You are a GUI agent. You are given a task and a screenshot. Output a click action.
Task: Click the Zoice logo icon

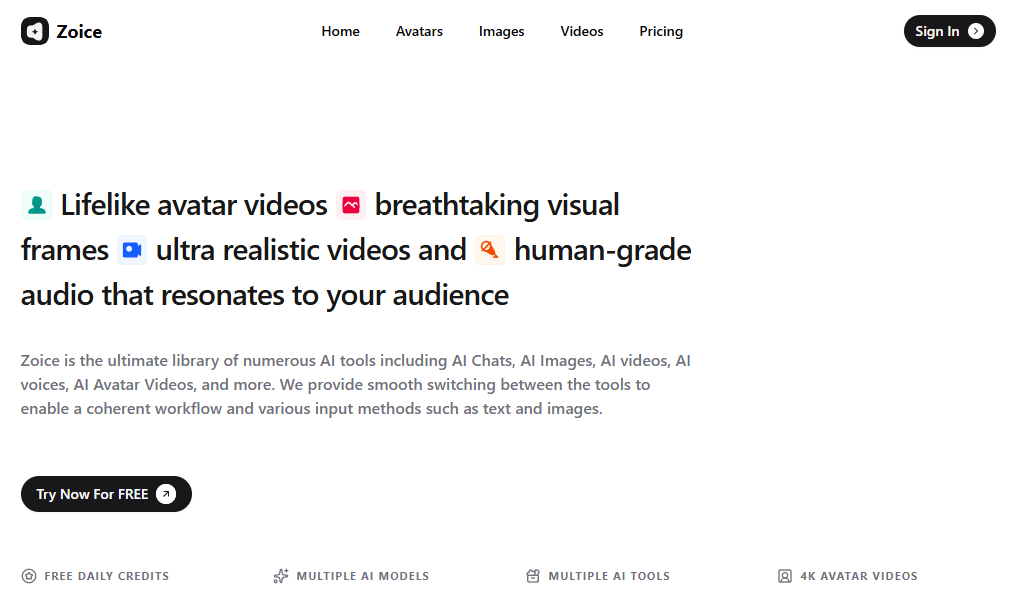click(35, 31)
